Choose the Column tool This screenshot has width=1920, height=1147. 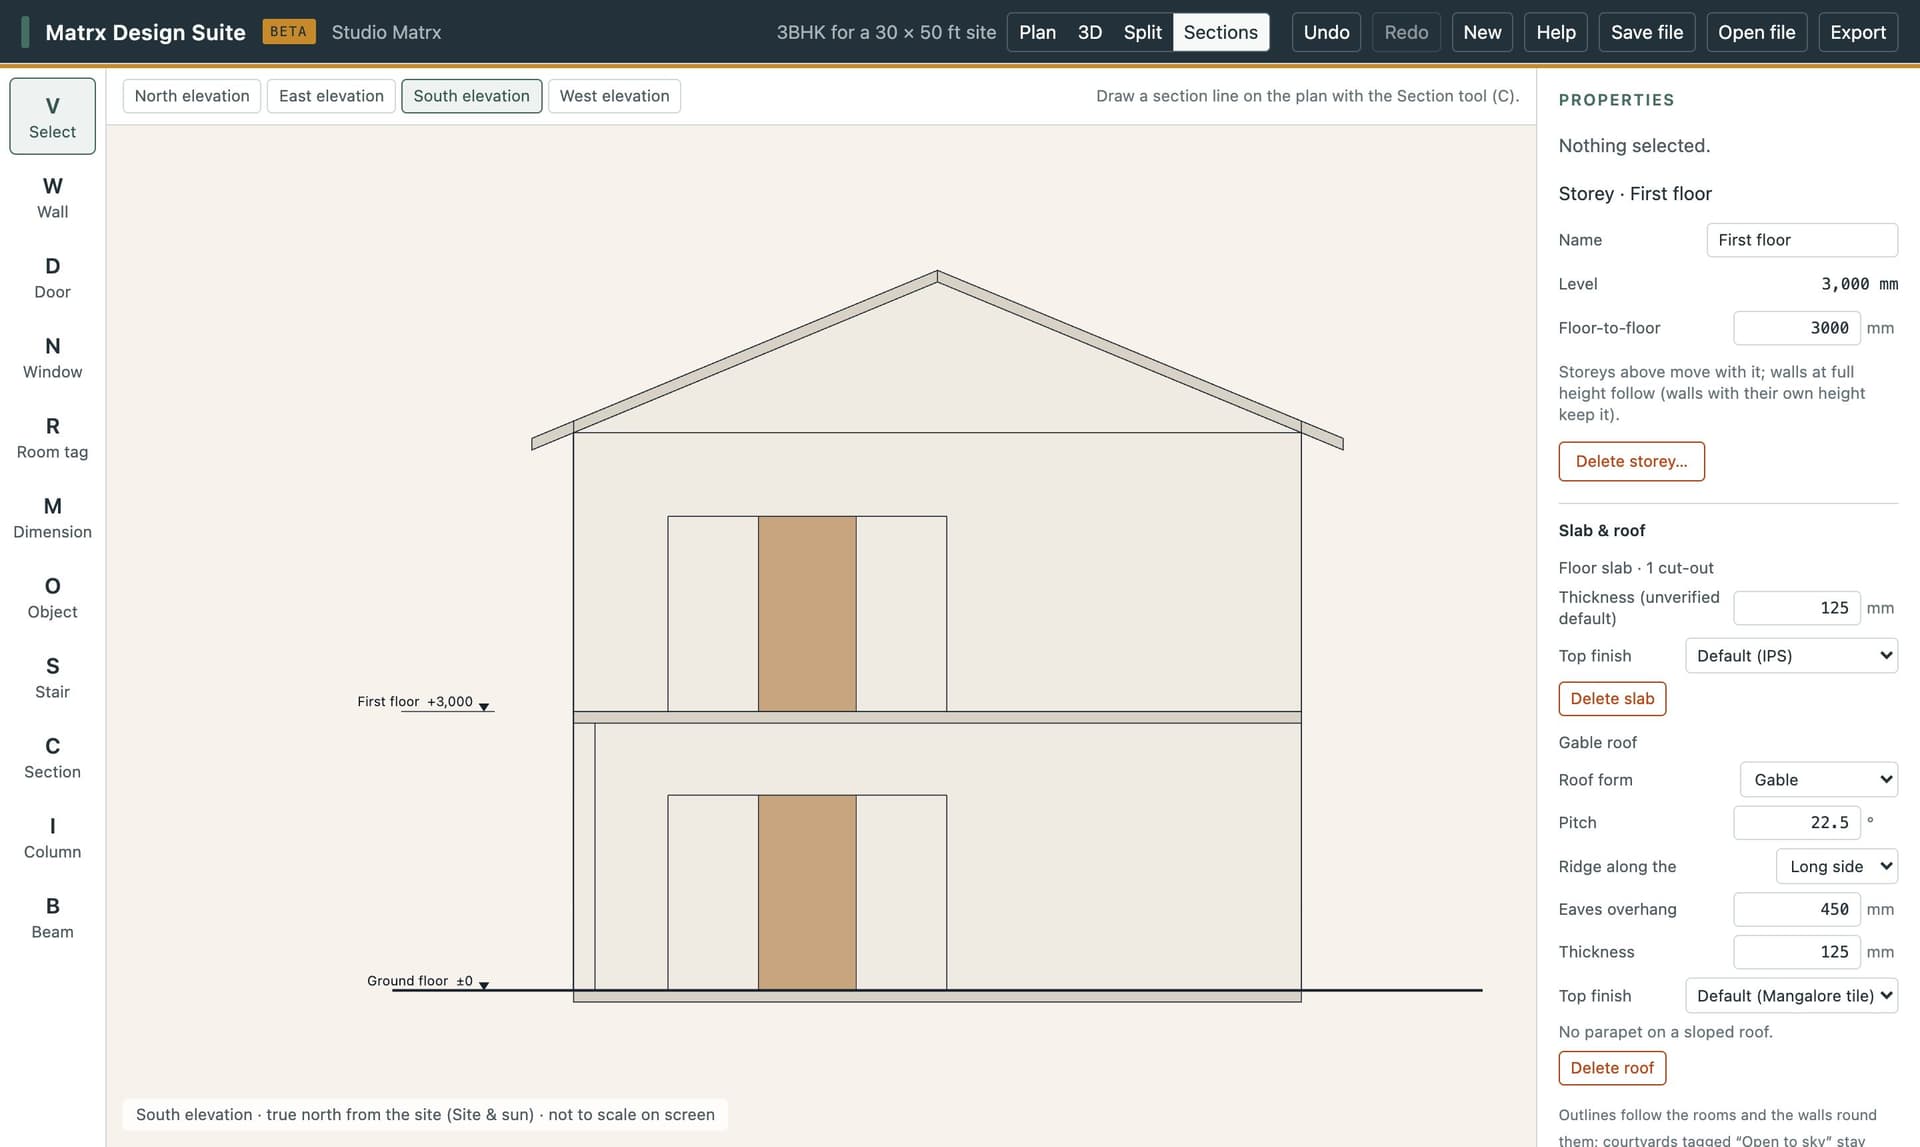click(x=52, y=837)
